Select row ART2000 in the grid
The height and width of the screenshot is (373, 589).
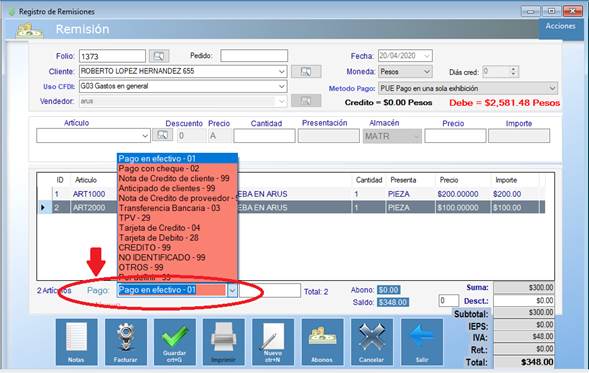(x=291, y=208)
